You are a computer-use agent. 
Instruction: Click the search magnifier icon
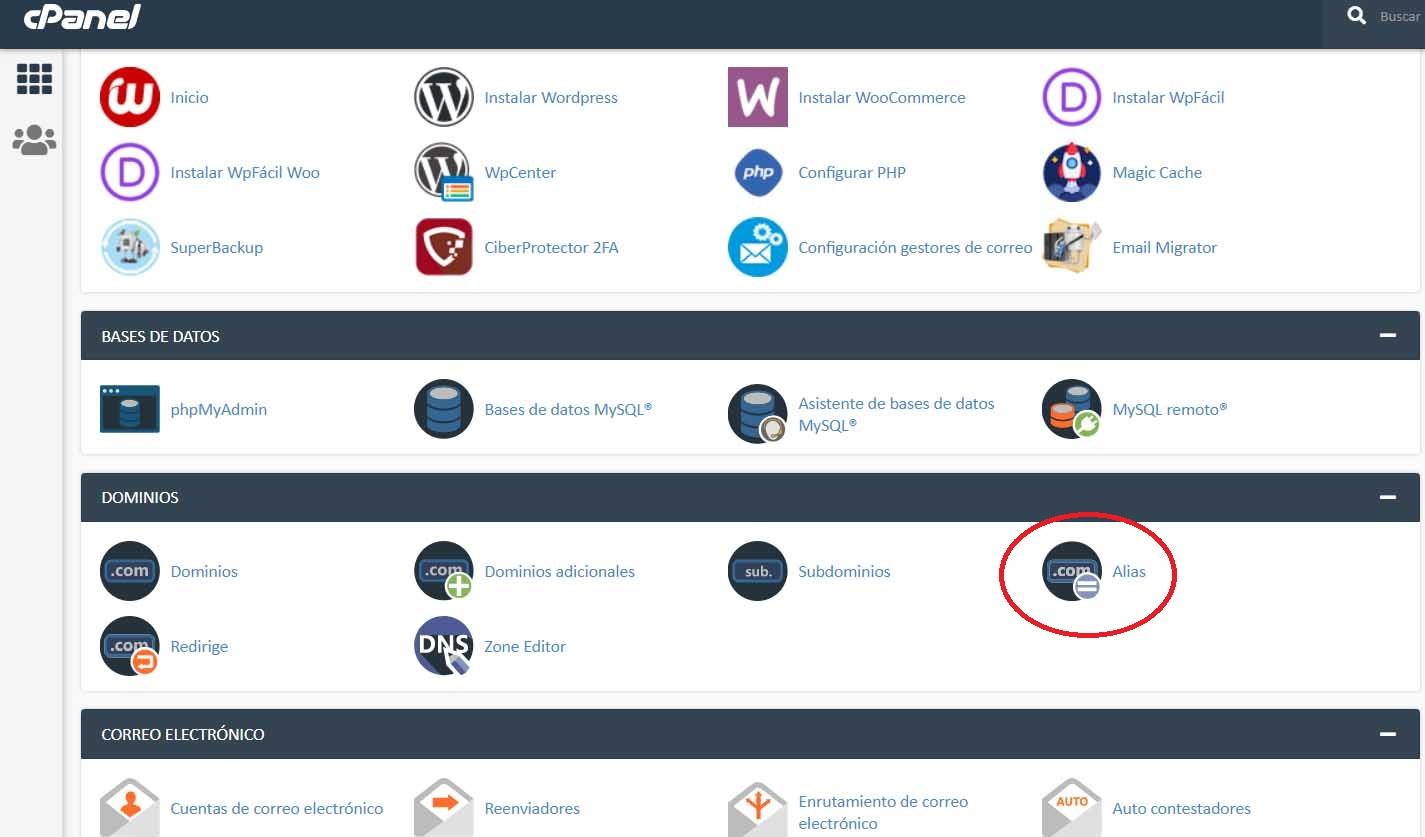1357,16
